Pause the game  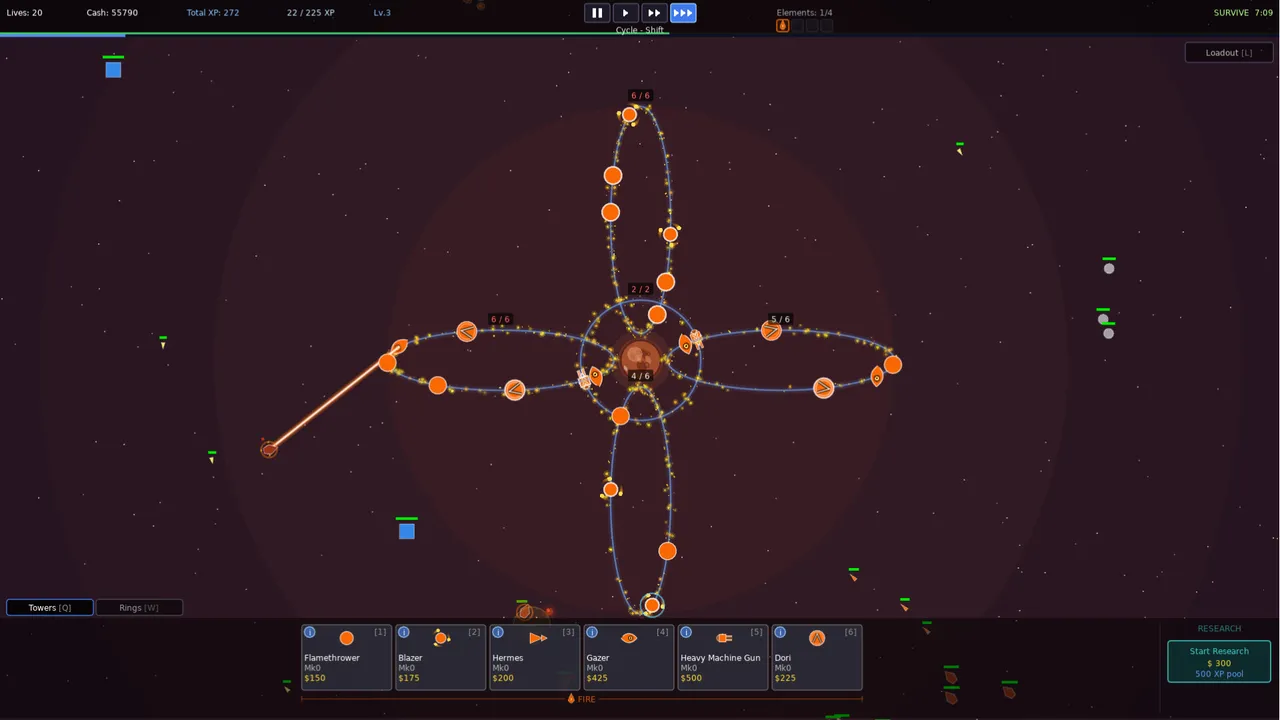(x=597, y=13)
